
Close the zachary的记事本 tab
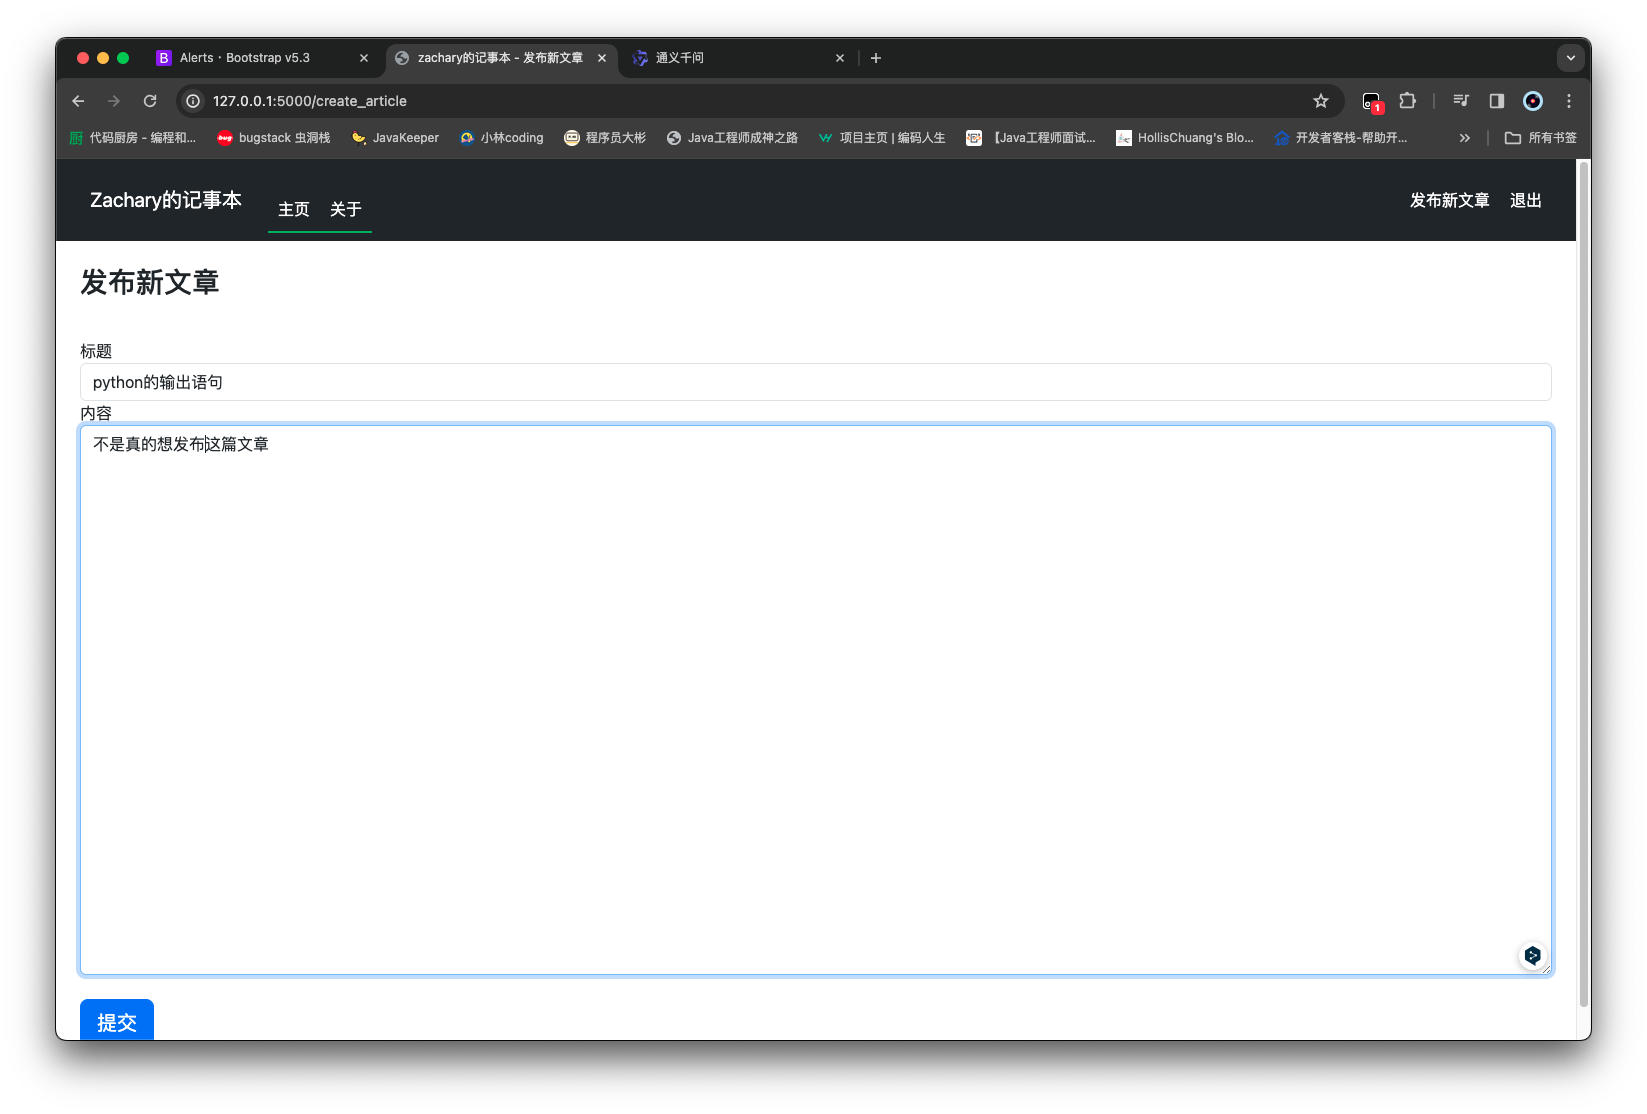pyautogui.click(x=602, y=58)
